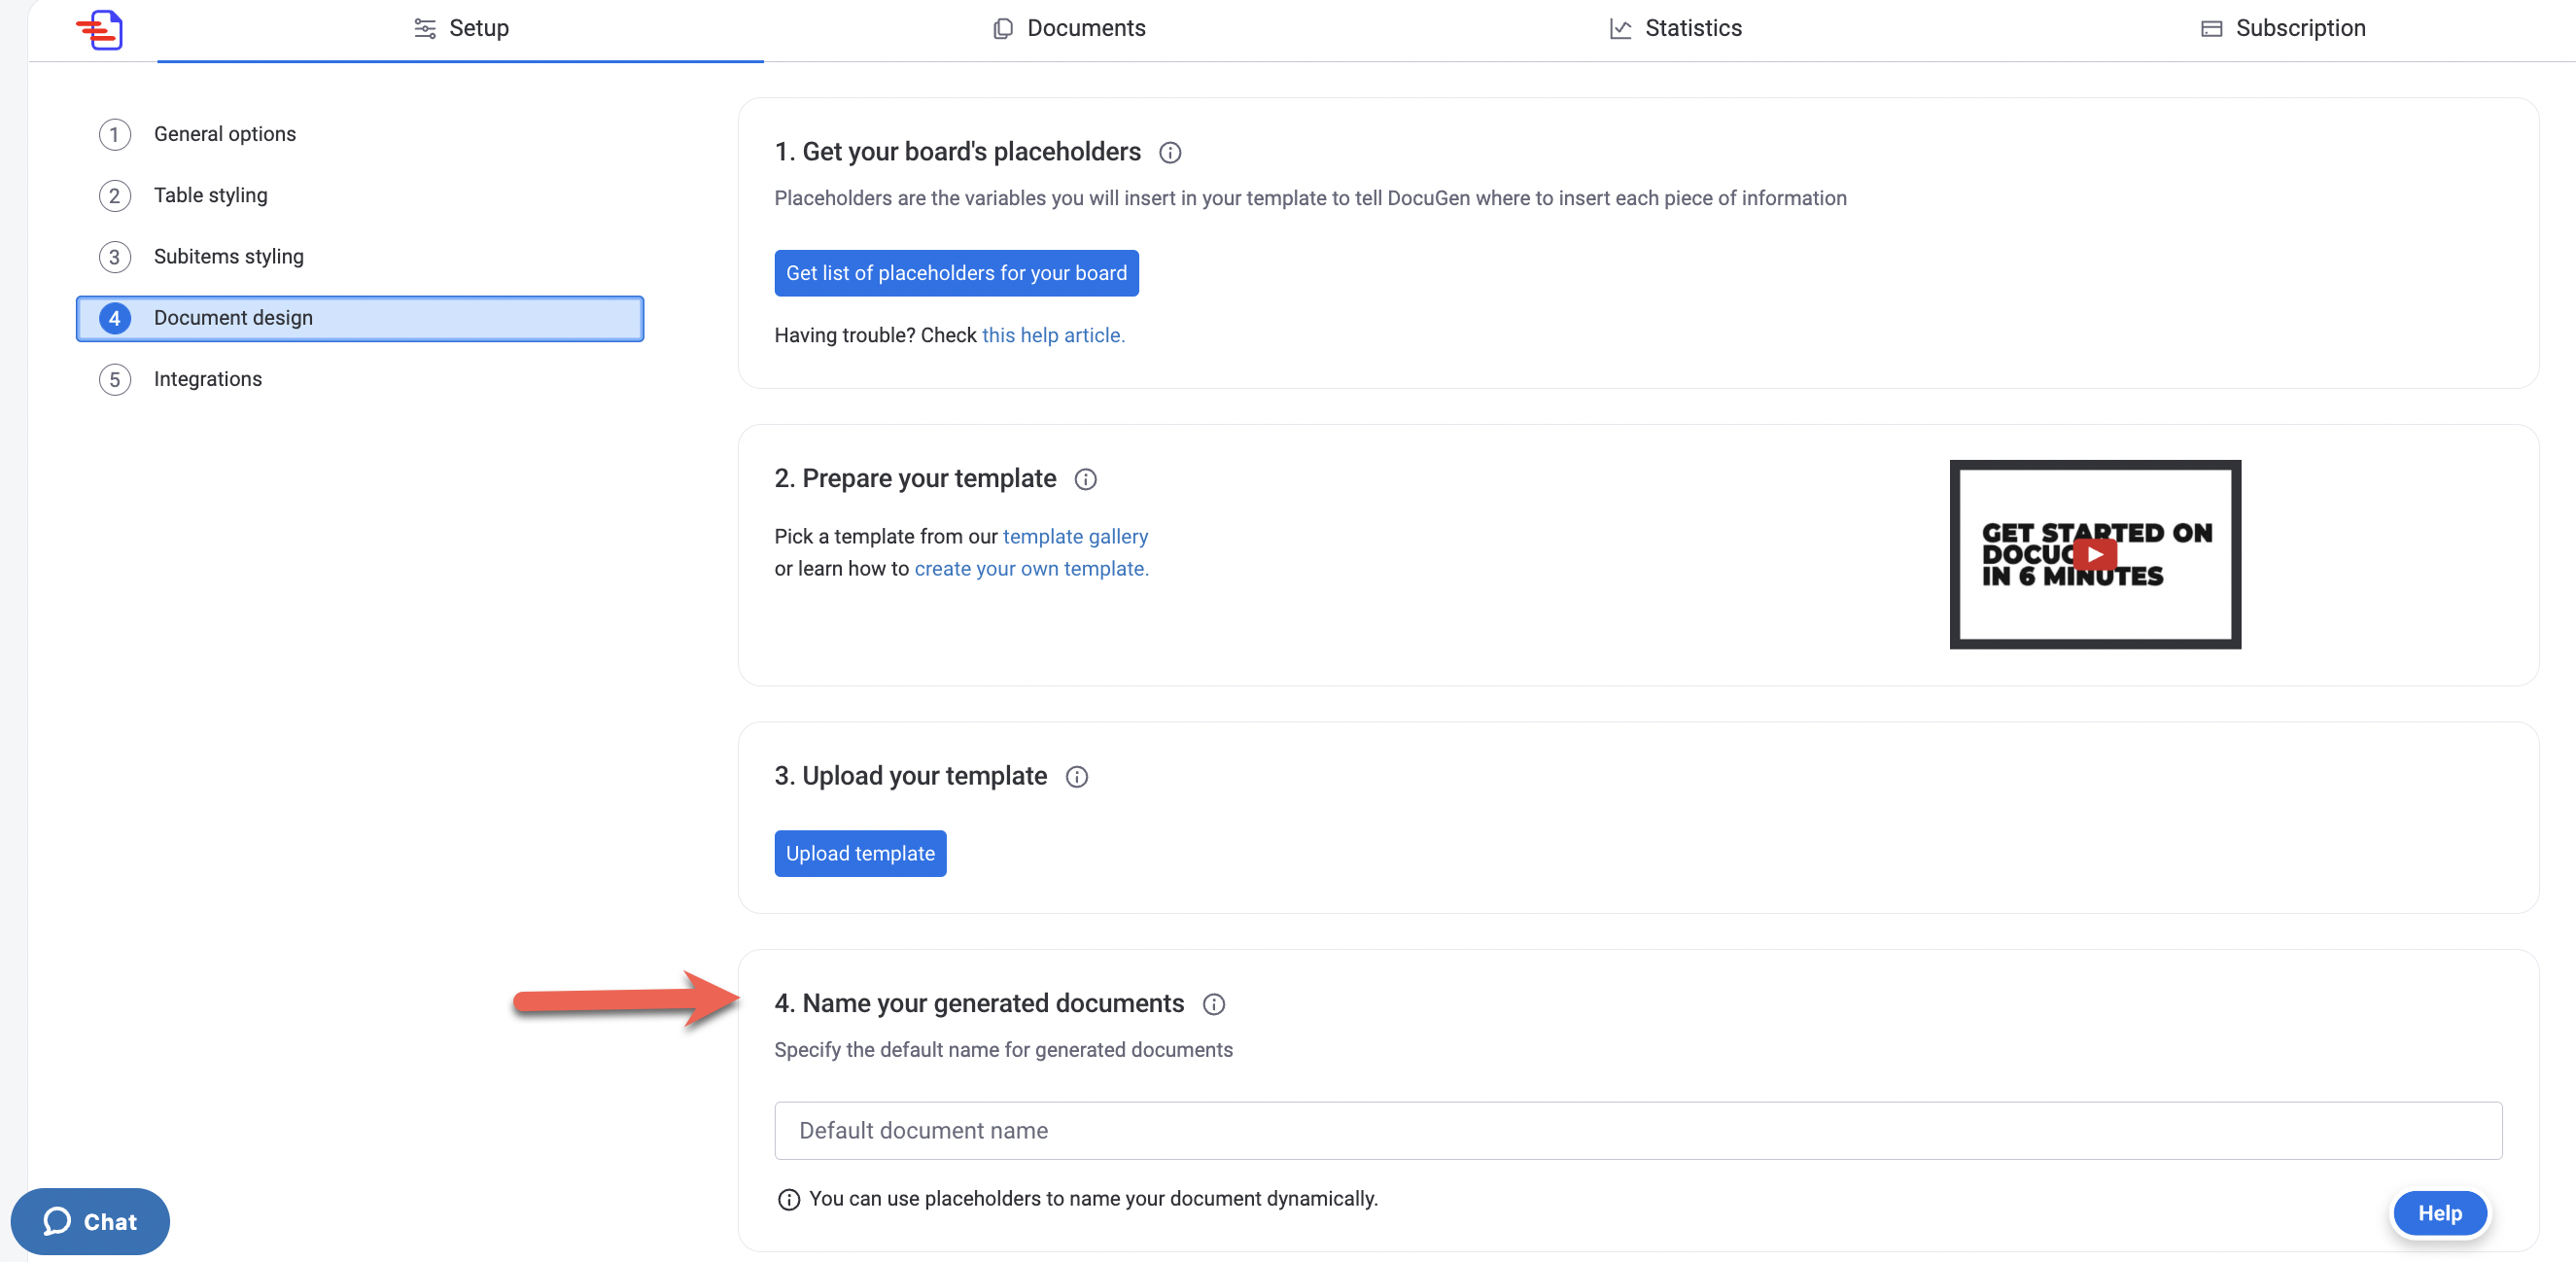The width and height of the screenshot is (2576, 1262).
Task: Play the Get Started video thumbnail
Action: tap(2094, 554)
